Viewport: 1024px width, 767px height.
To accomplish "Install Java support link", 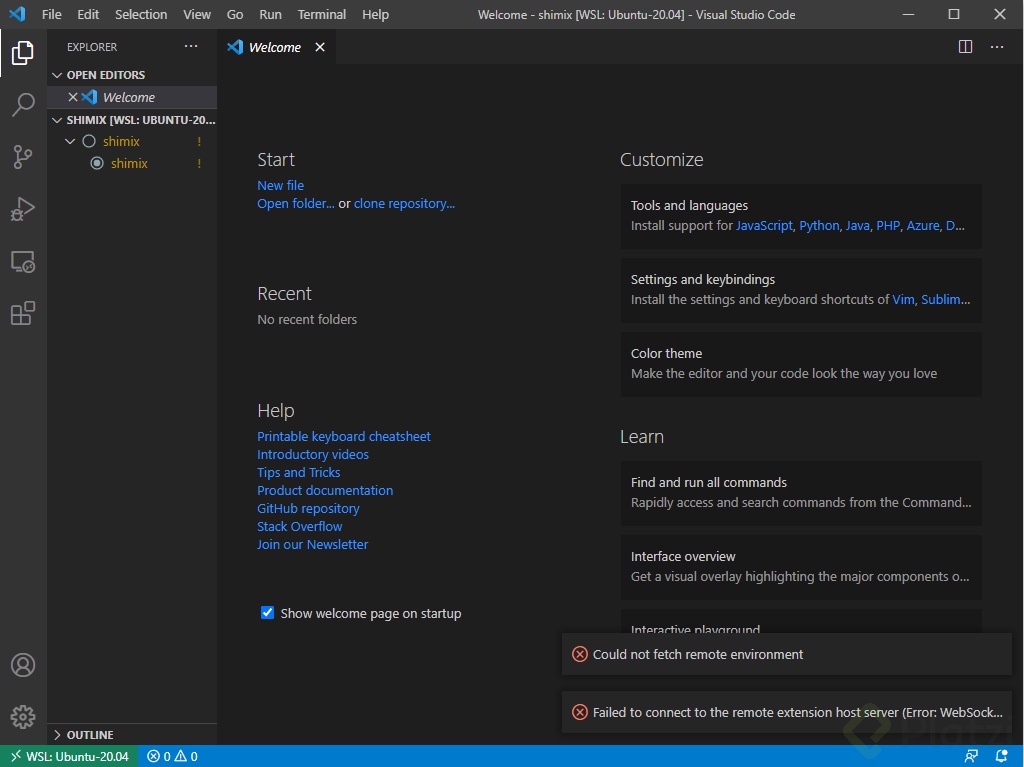I will (857, 225).
